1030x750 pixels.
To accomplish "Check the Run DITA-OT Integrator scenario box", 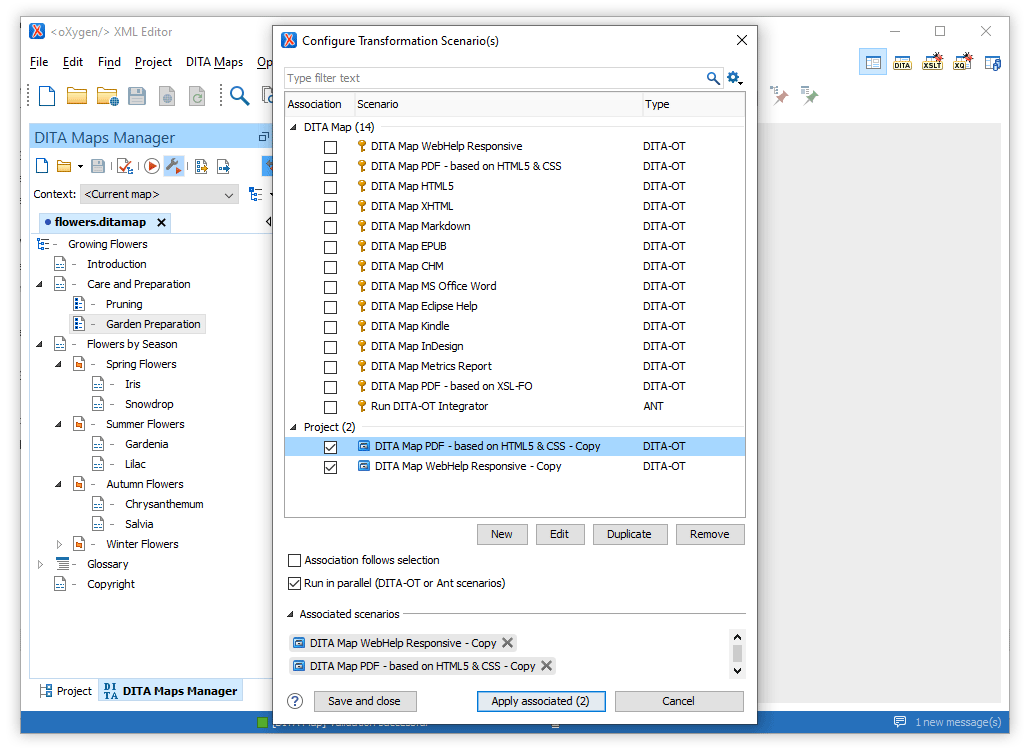I will click(330, 407).
